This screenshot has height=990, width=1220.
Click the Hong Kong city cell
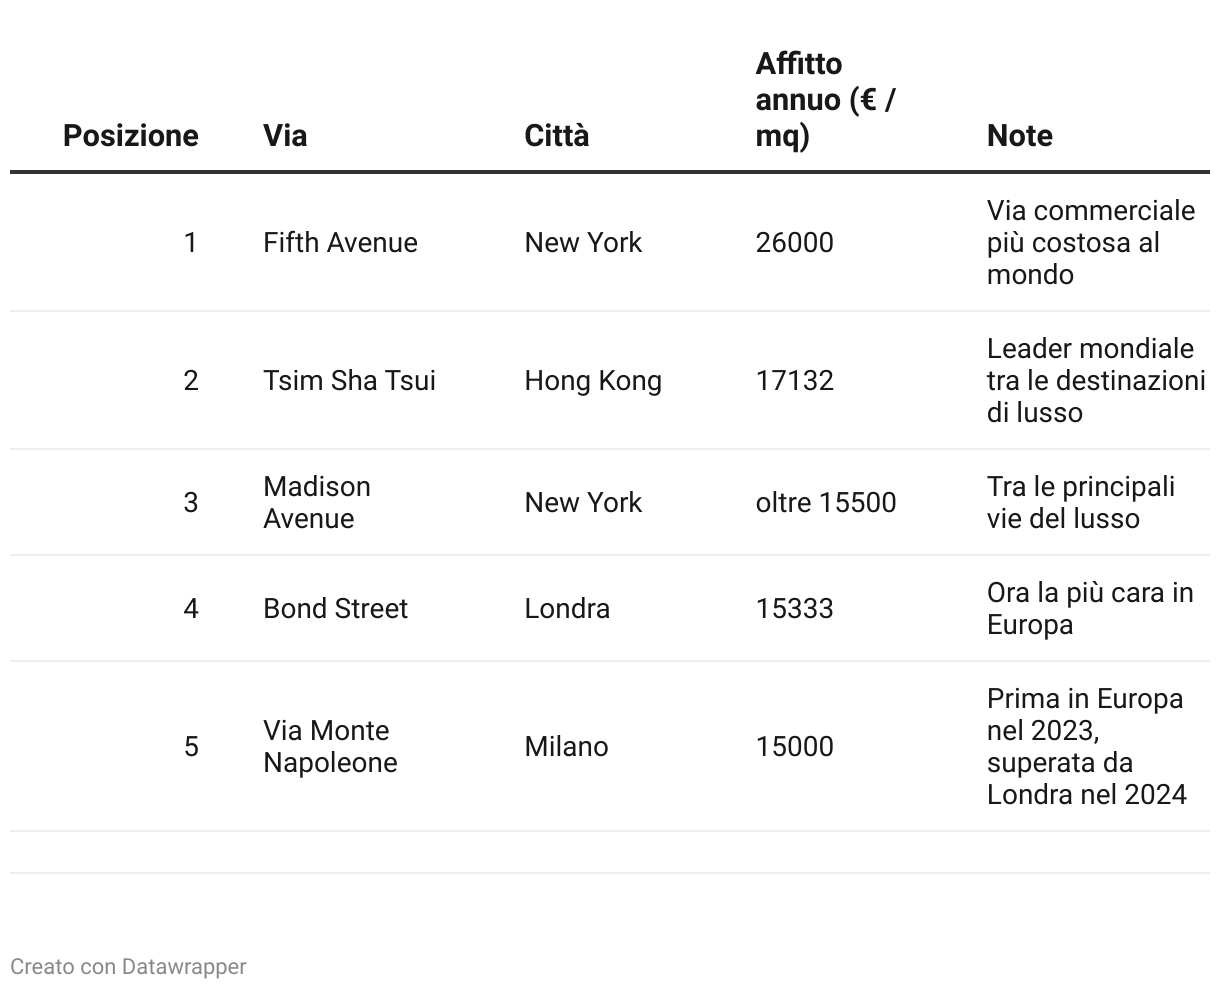(593, 380)
